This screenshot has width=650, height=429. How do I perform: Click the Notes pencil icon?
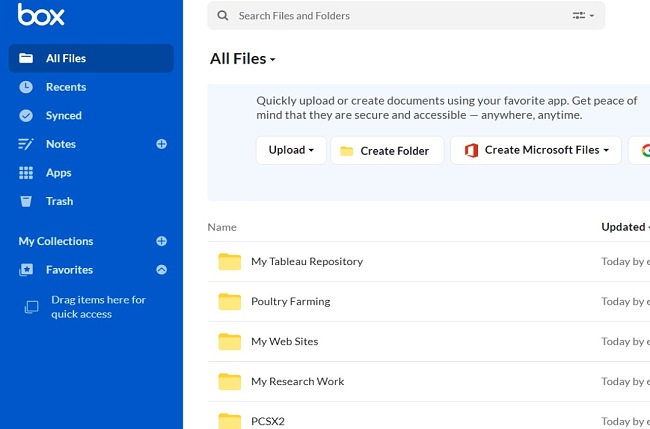point(26,144)
